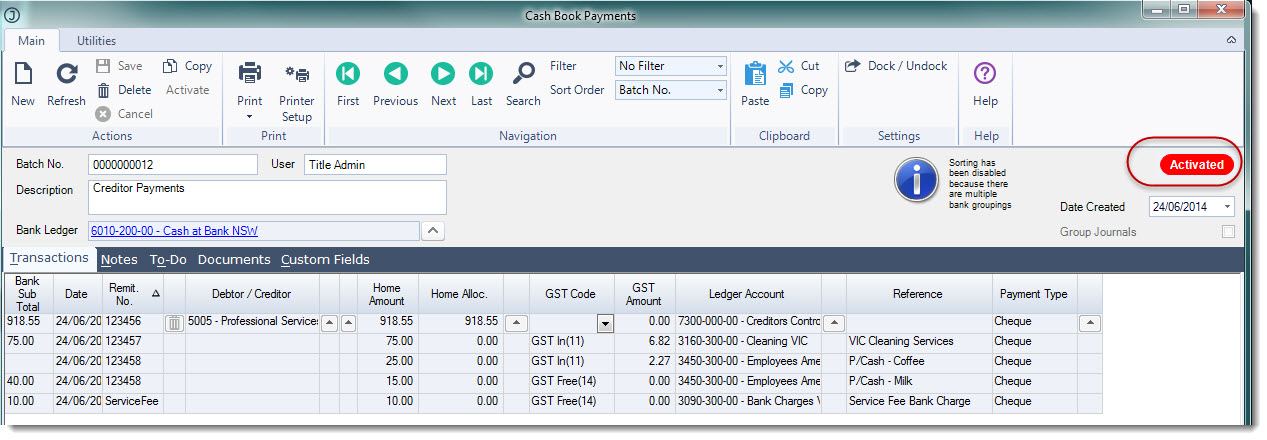
Task: Click the trash icon in row 123456
Action: [174, 322]
